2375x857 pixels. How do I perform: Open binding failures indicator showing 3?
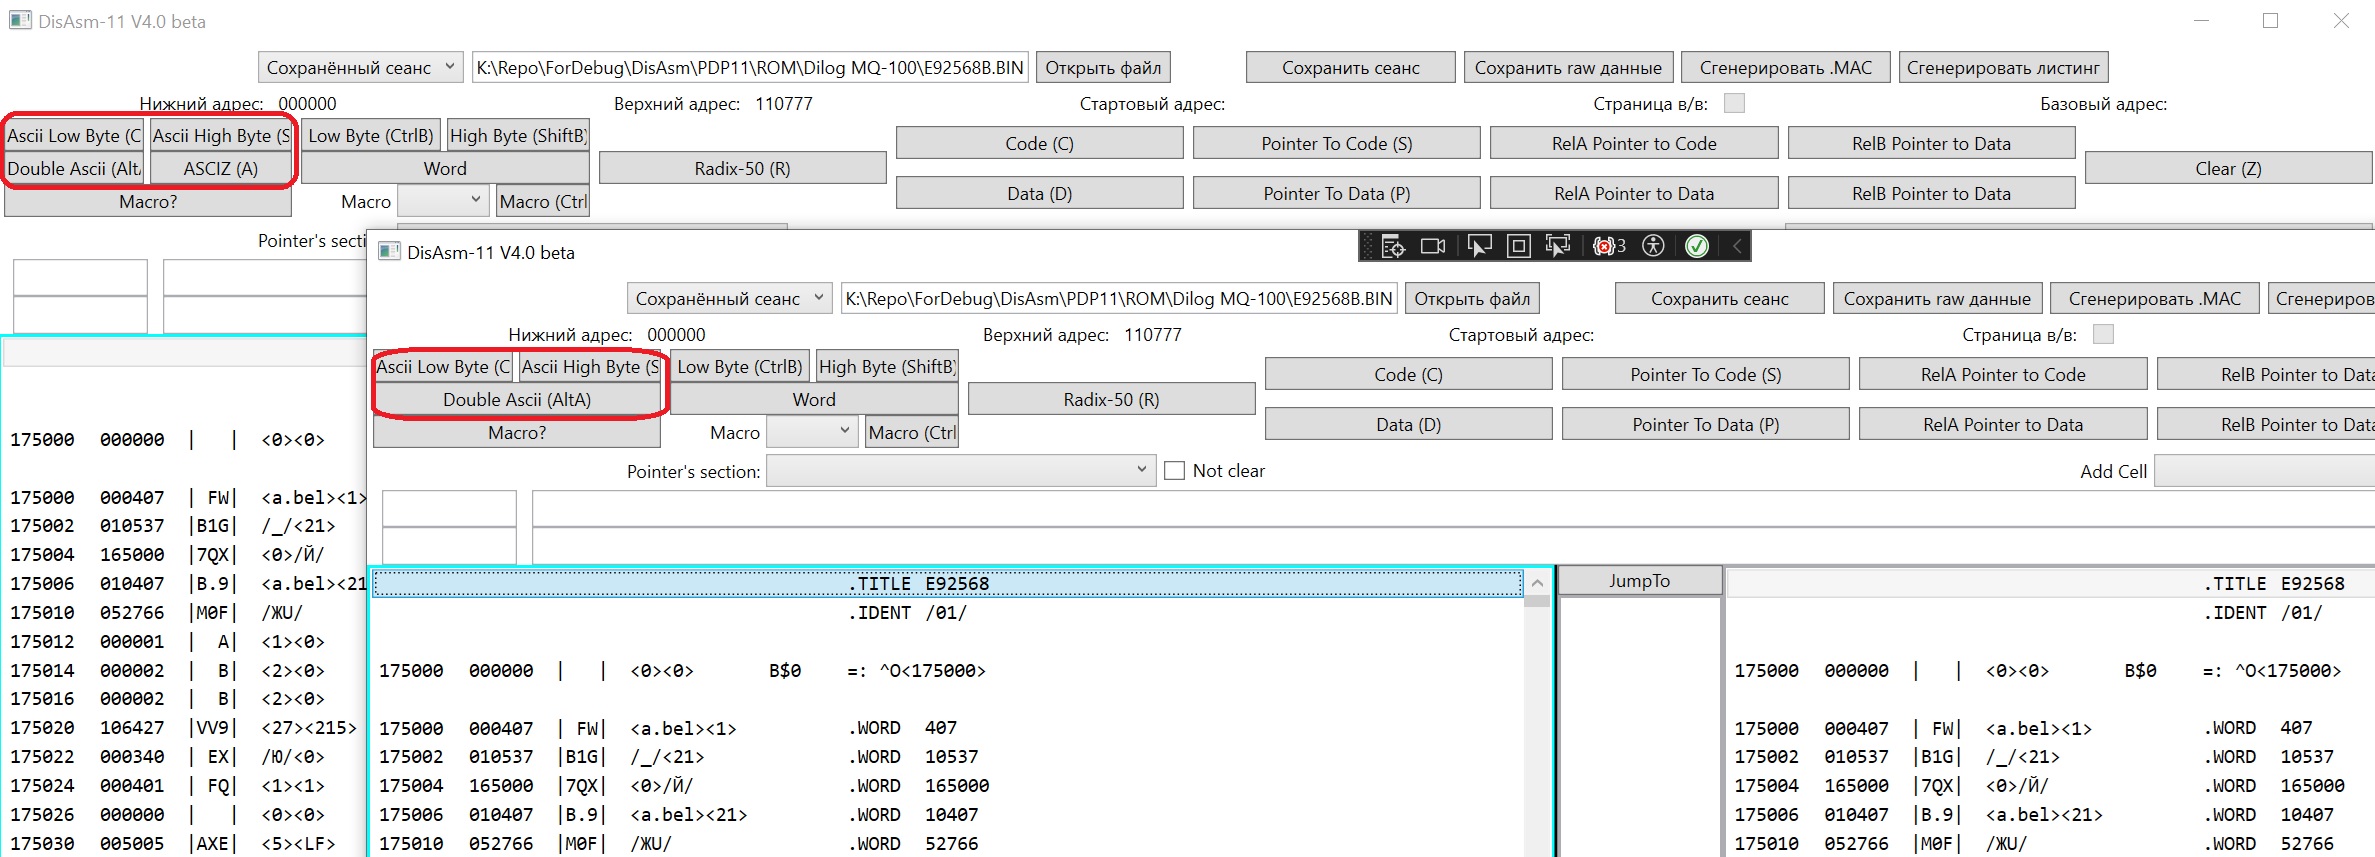tap(1608, 246)
